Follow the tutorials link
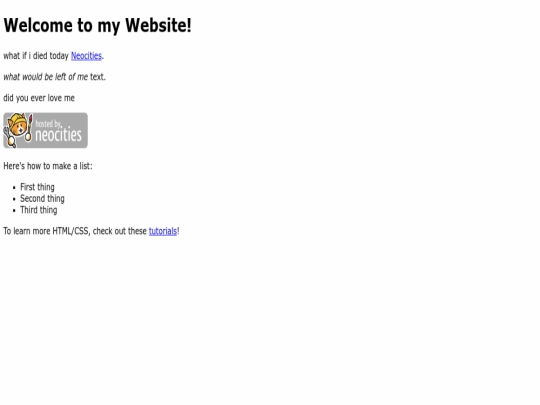This screenshot has height=405, width=540. 163,231
